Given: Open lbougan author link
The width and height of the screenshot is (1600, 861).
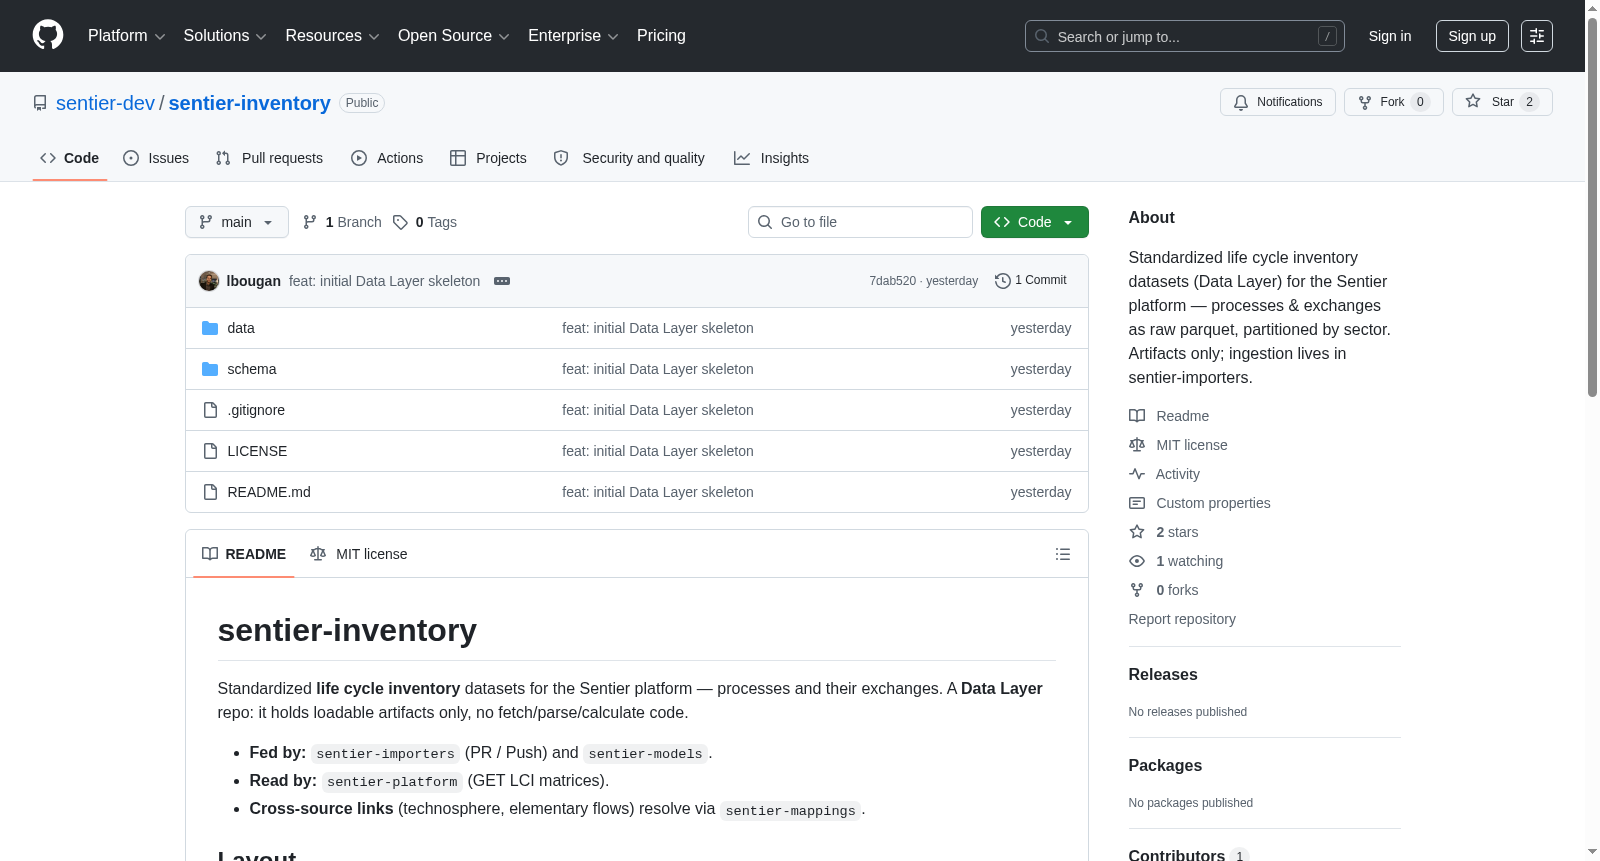Looking at the screenshot, I should (x=254, y=281).
